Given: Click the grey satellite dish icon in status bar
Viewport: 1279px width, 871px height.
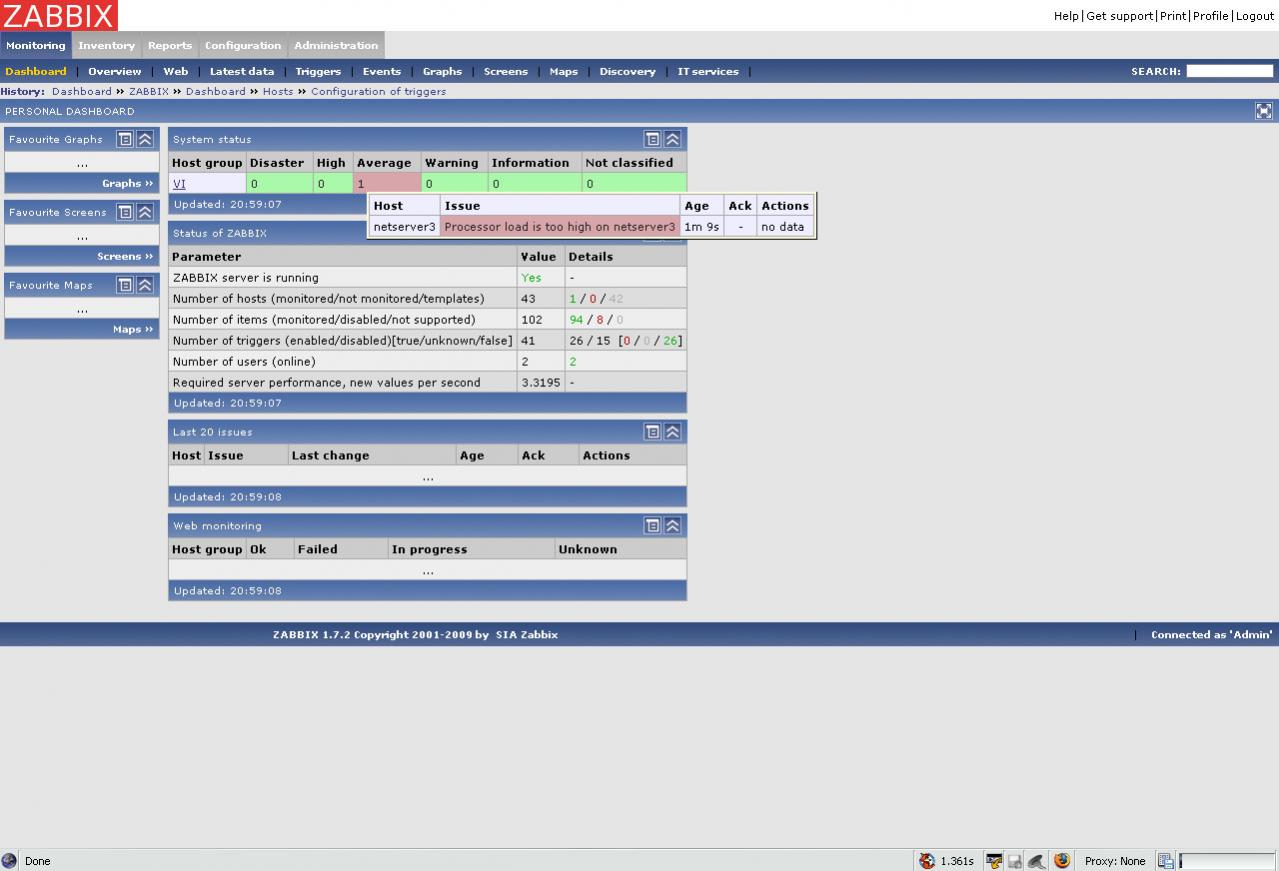Looking at the screenshot, I should click(x=1037, y=861).
